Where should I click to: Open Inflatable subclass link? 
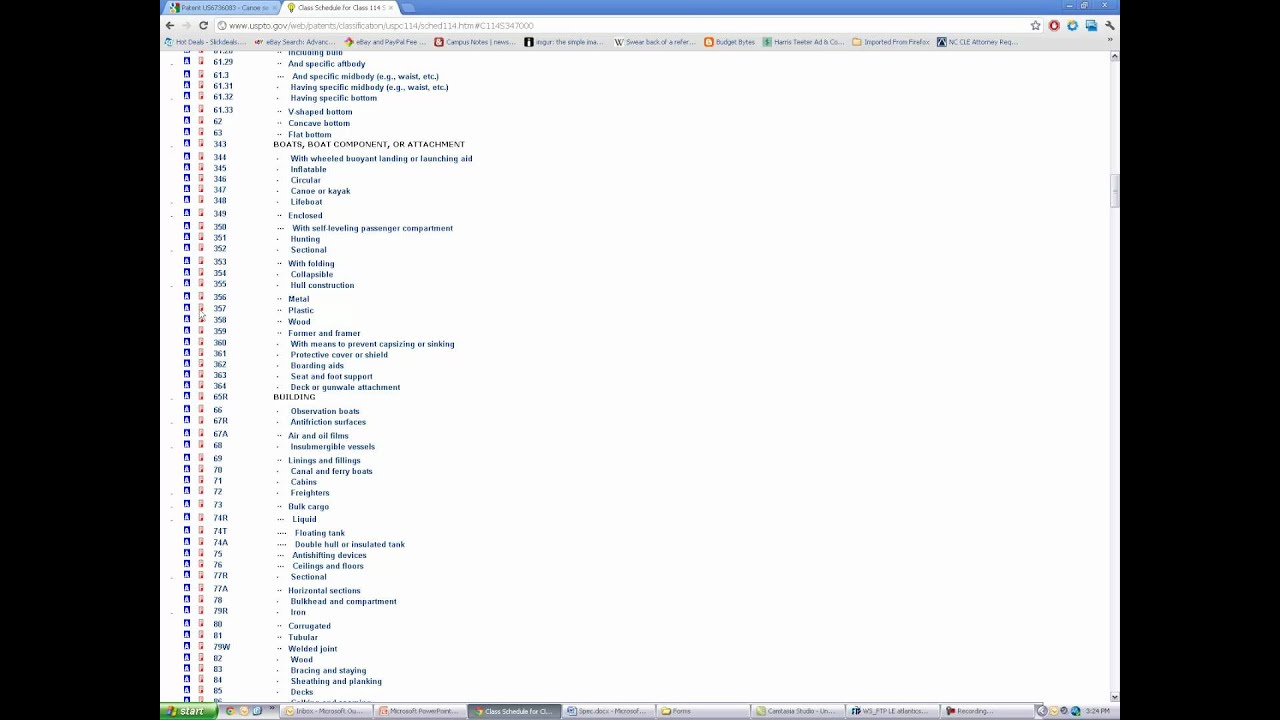coord(308,169)
